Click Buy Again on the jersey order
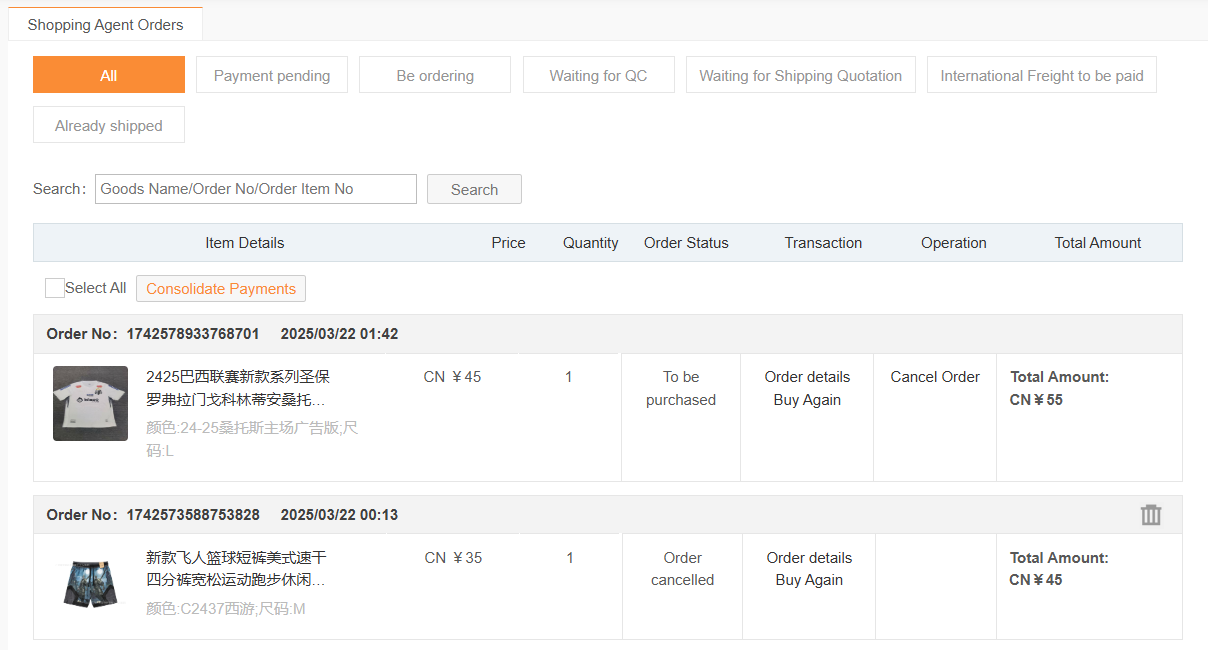Viewport: 1208px width, 650px height. pyautogui.click(x=807, y=400)
